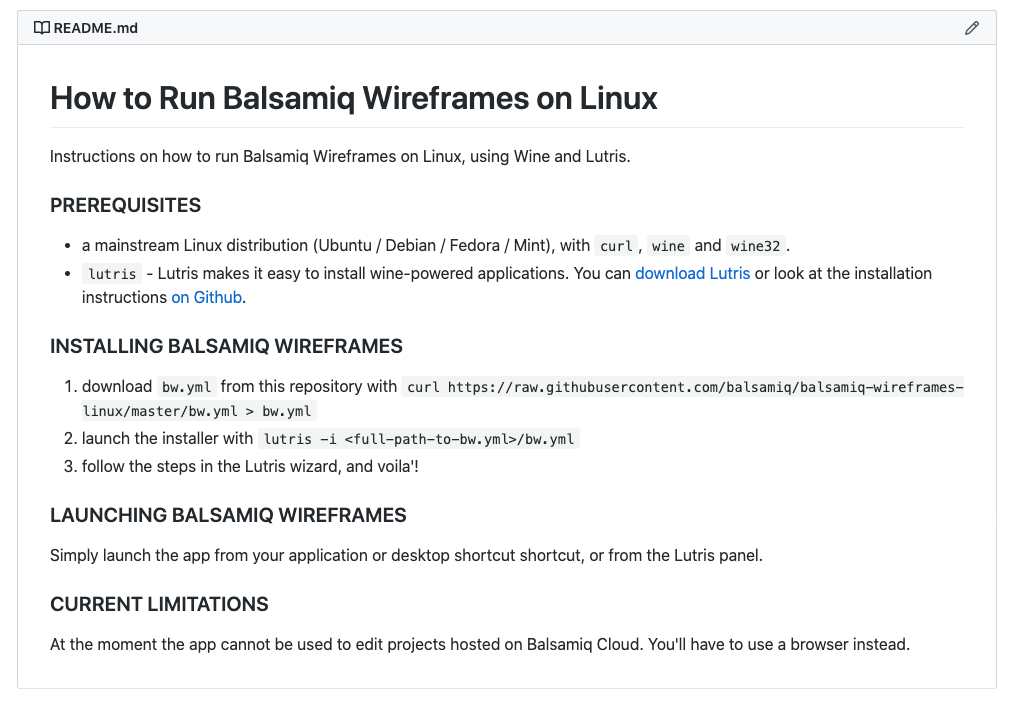Click the book icon beside README.md

[41, 28]
